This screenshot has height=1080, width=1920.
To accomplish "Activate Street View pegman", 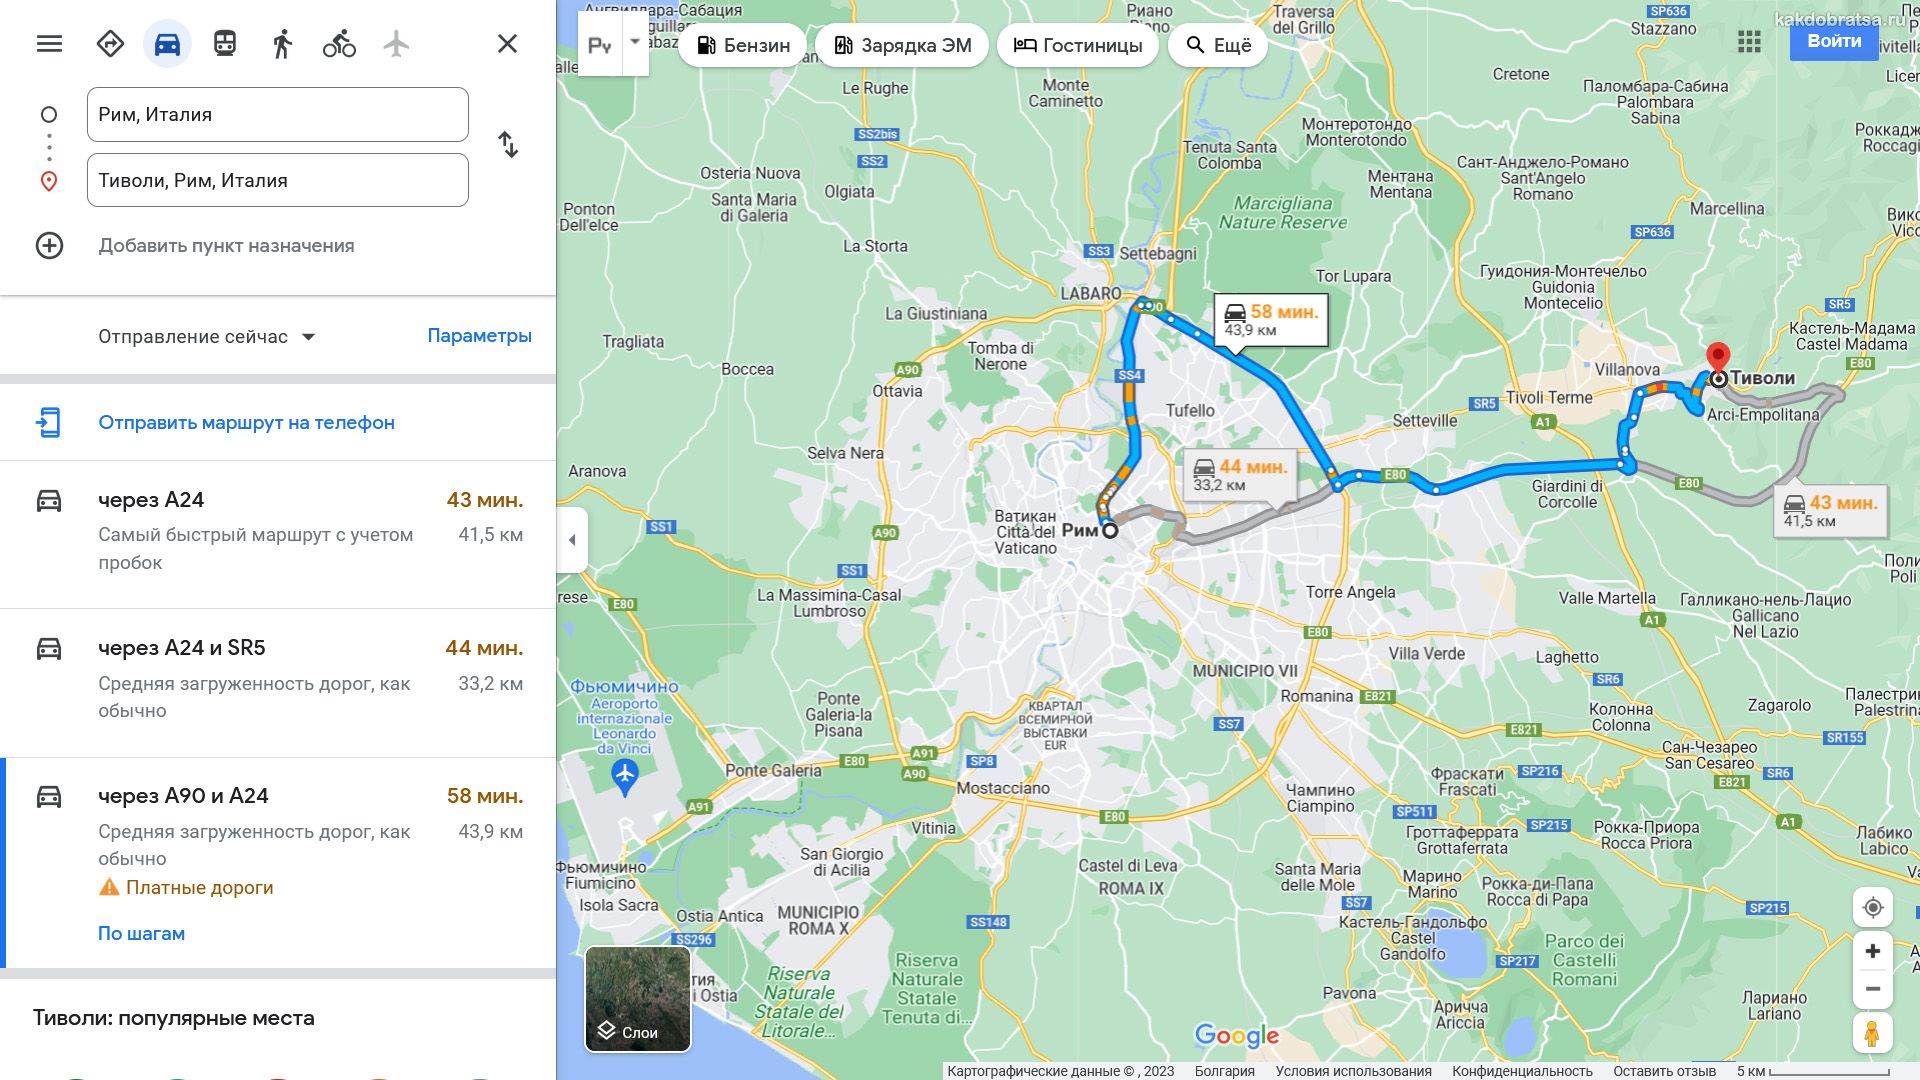I will coord(1873,1033).
